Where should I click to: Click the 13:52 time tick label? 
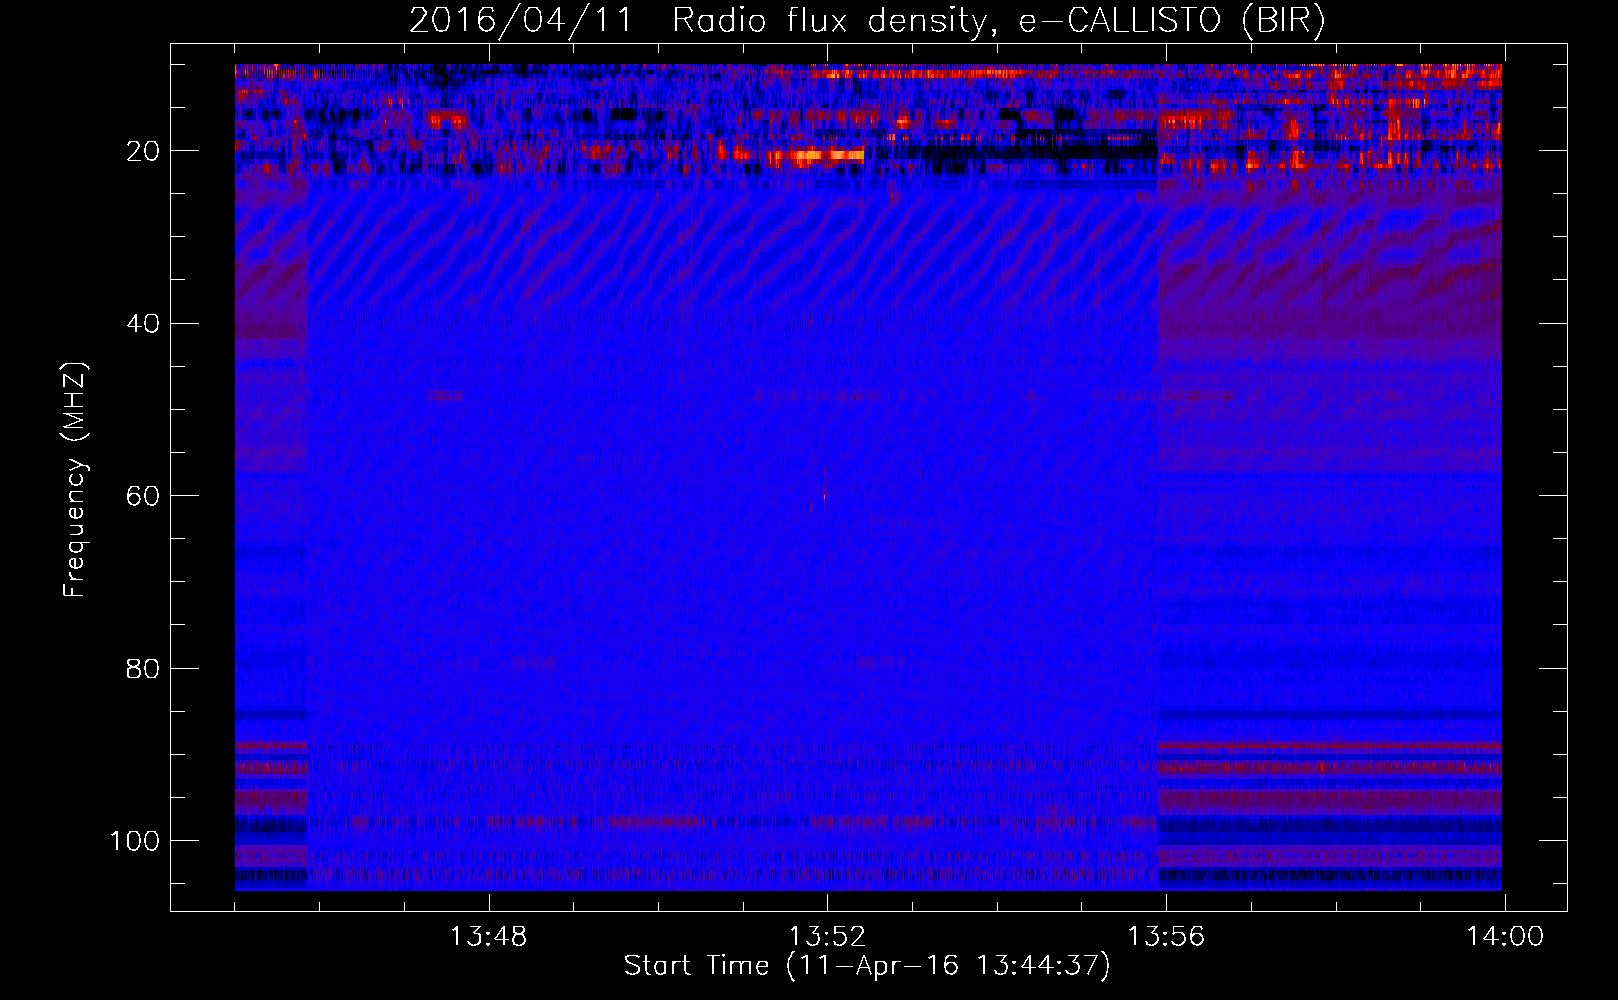pyautogui.click(x=827, y=937)
